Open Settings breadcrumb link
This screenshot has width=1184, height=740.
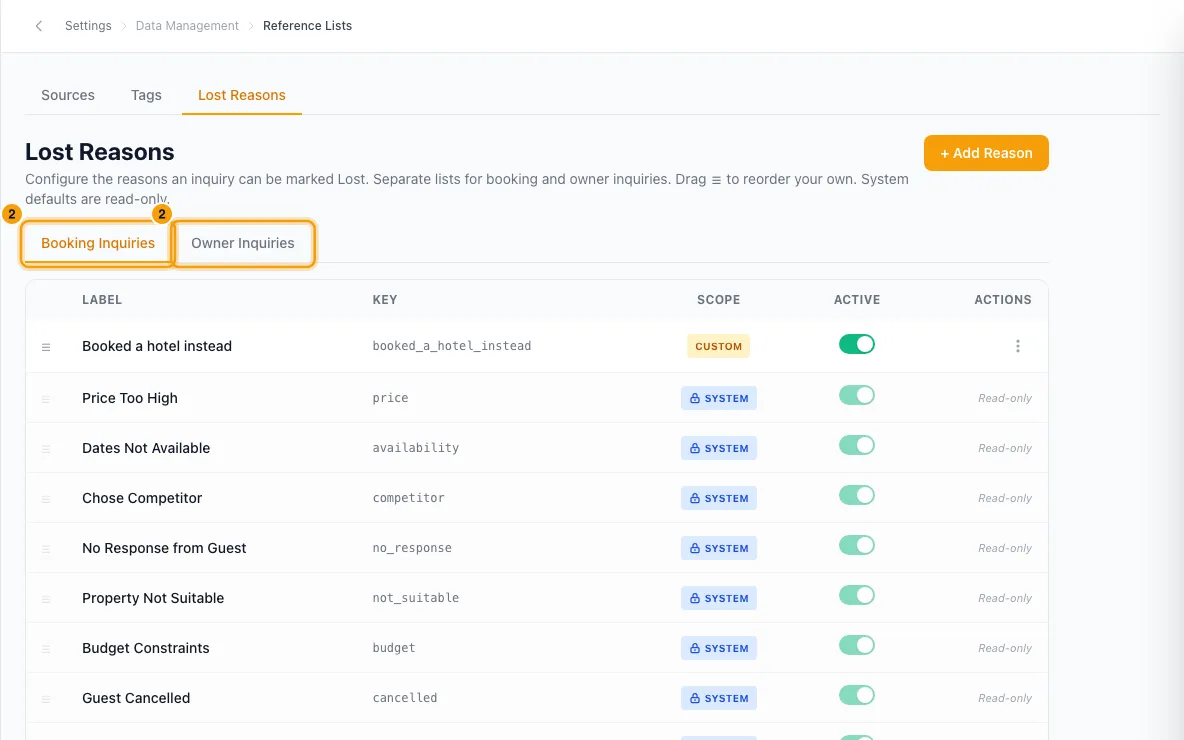point(88,26)
